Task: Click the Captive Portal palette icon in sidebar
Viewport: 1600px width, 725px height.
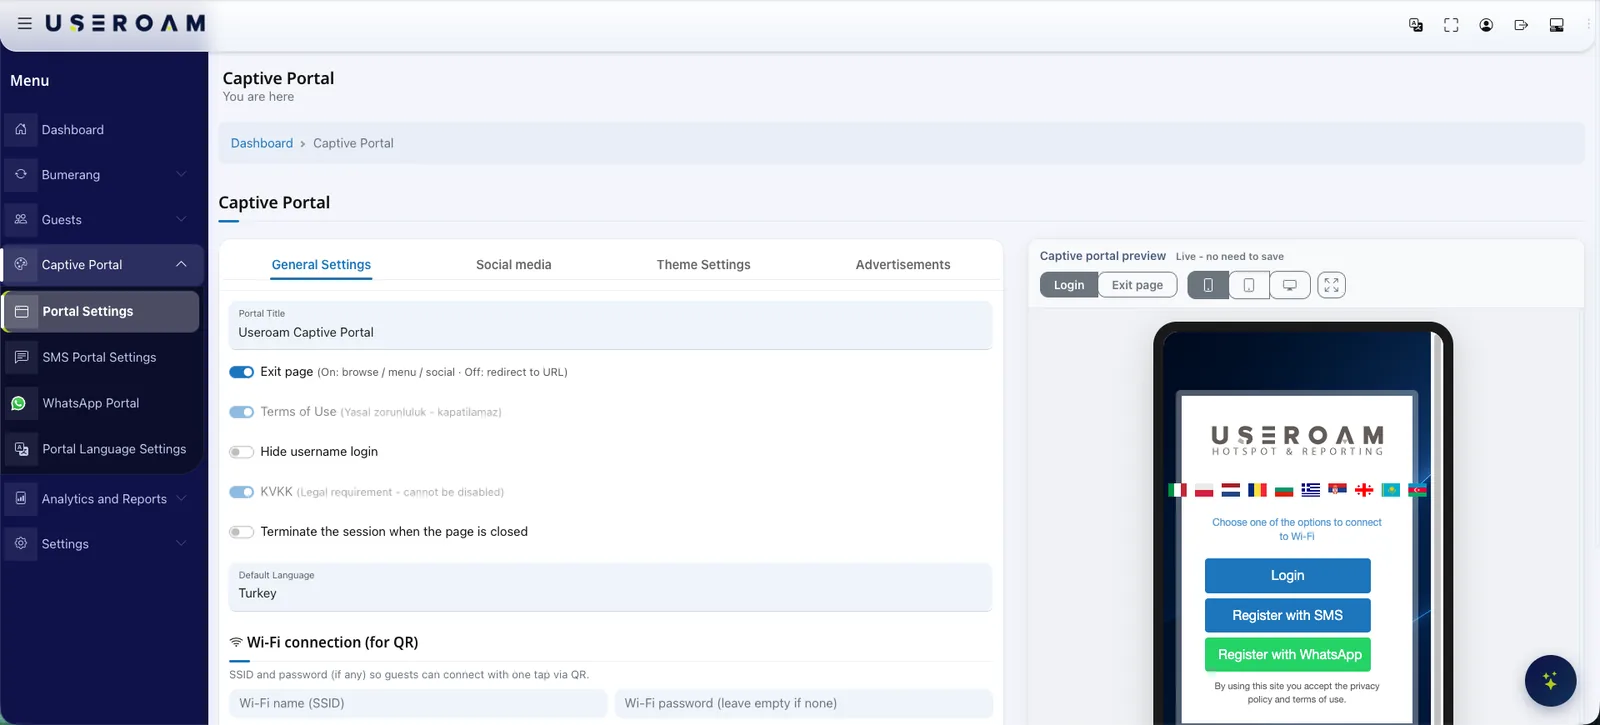Action: pyautogui.click(x=21, y=264)
